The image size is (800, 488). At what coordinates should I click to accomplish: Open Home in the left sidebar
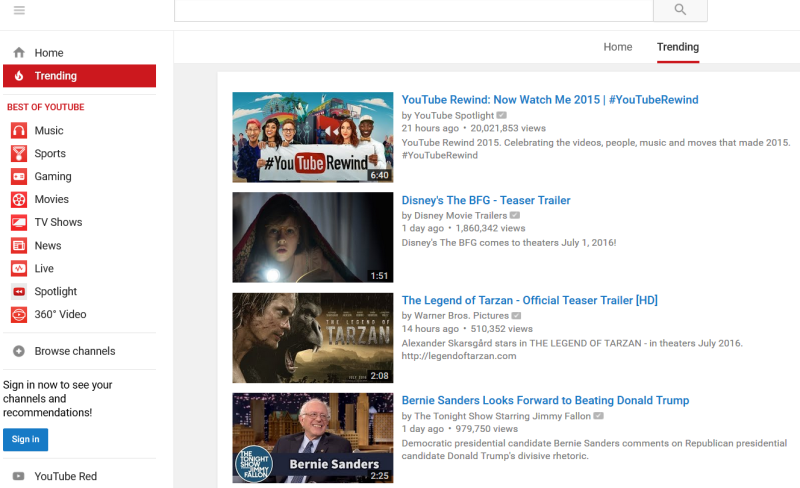click(x=49, y=53)
